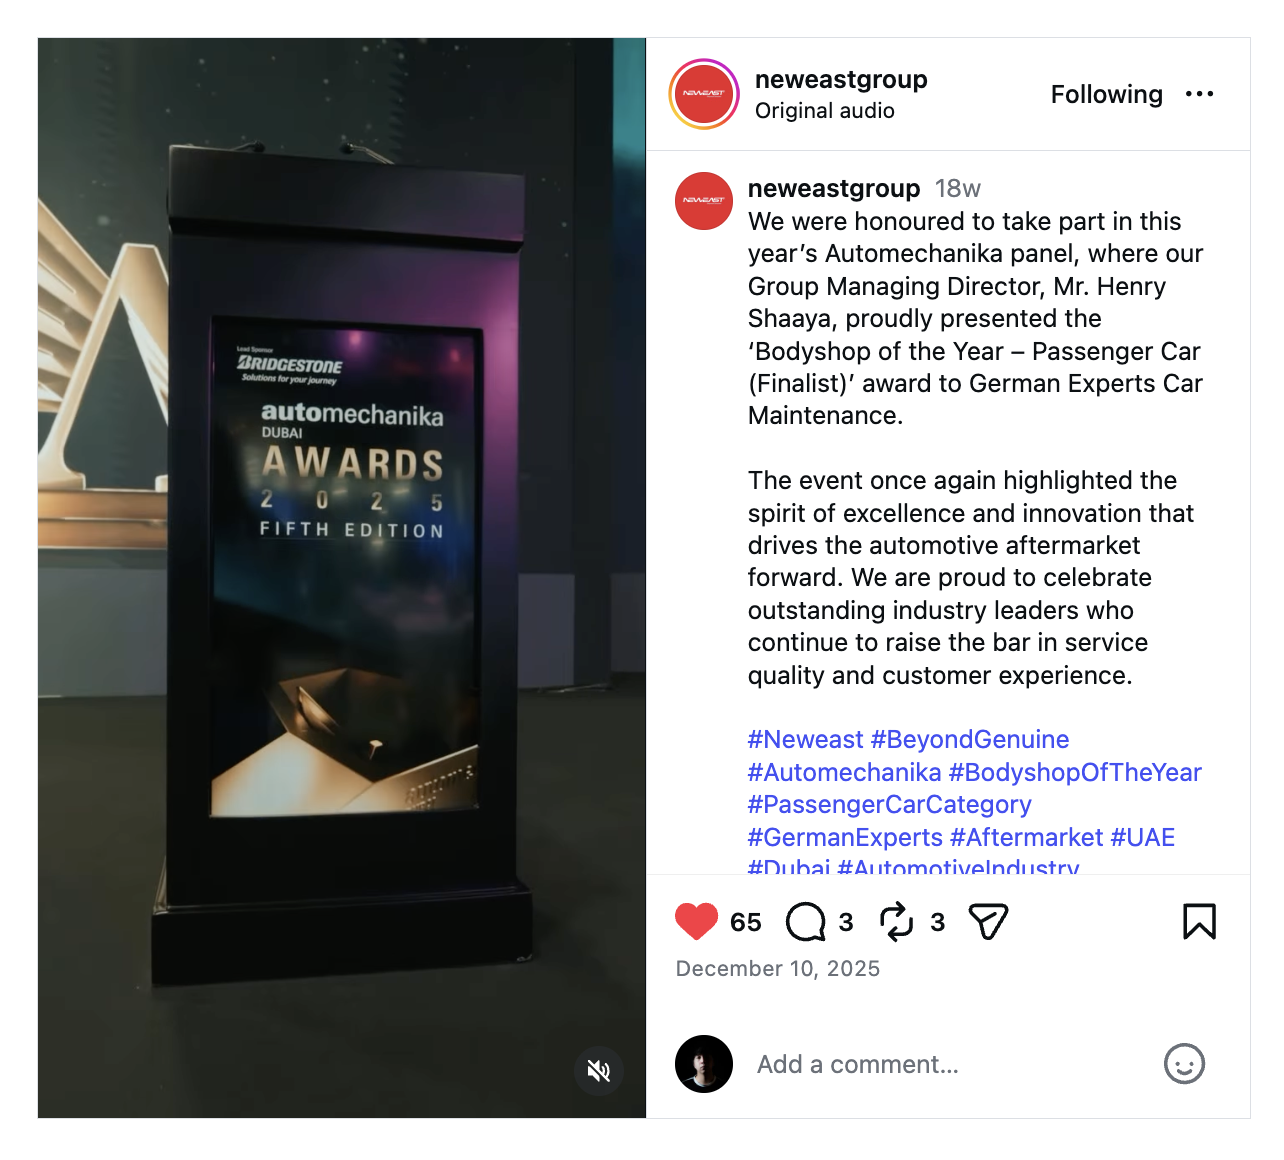Open emoji picker smiley icon
This screenshot has width=1284, height=1160.
coord(1184,1064)
